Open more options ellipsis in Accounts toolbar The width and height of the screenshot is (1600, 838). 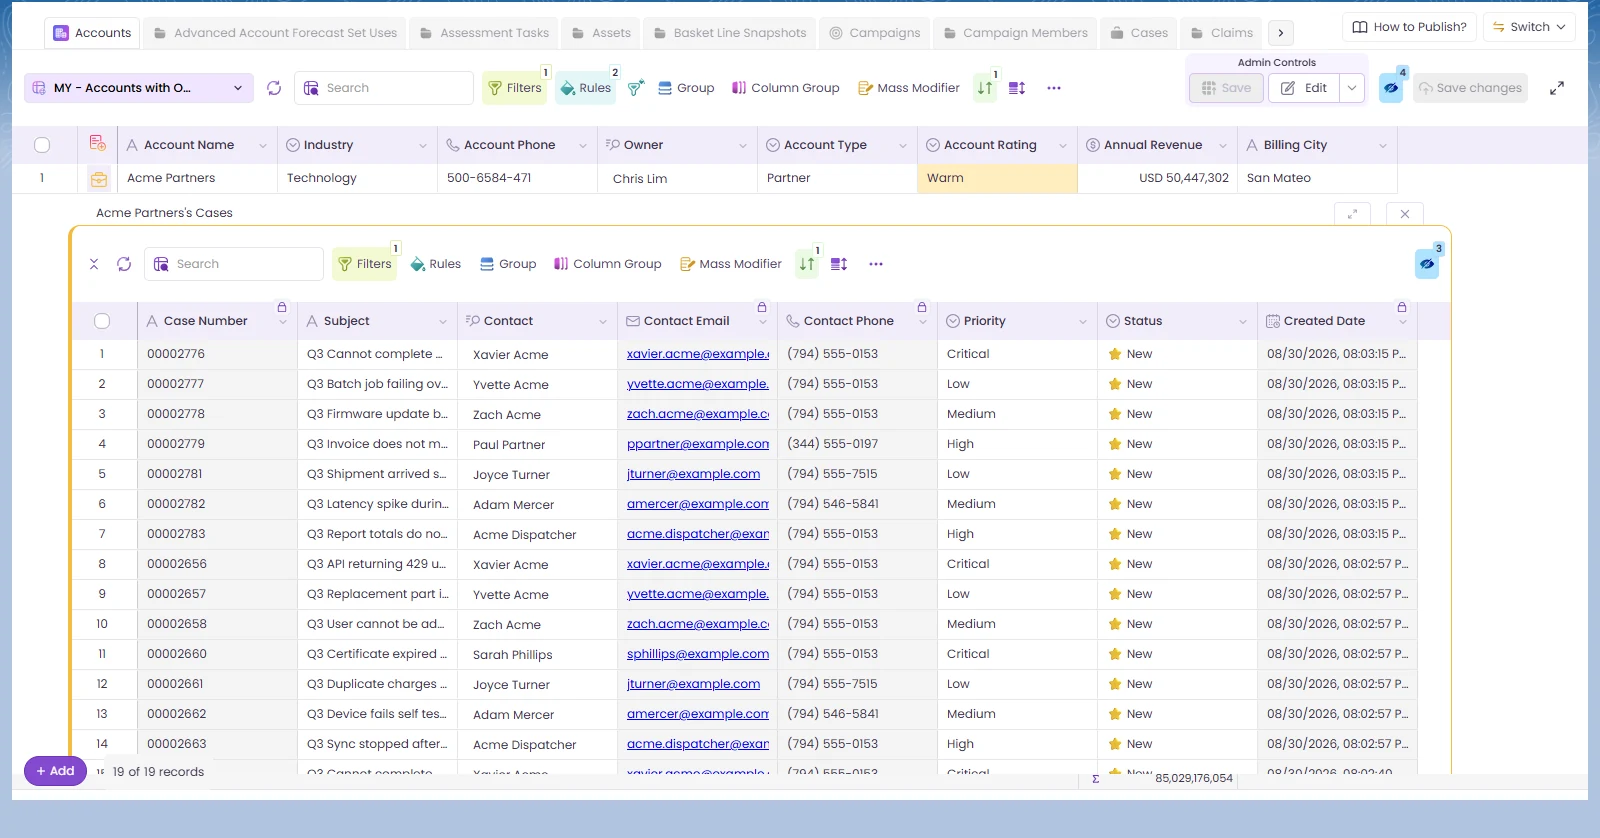pyautogui.click(x=1054, y=88)
